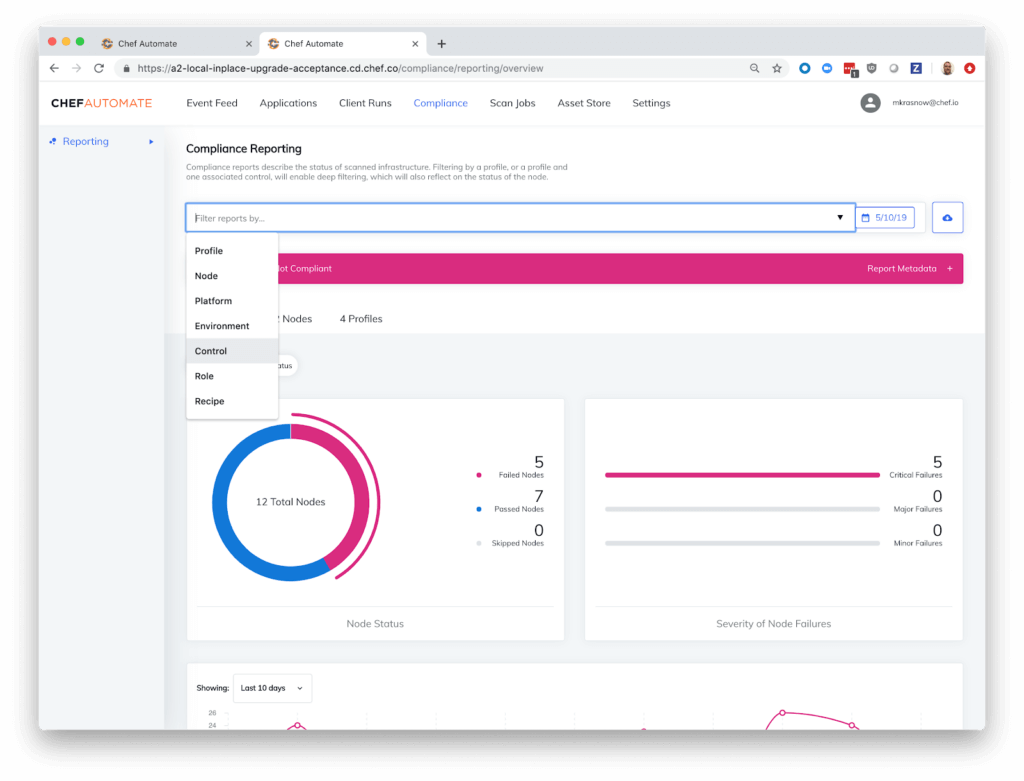Image resolution: width=1024 pixels, height=781 pixels.
Task: Open a new browser tab with plus icon
Action: pos(442,44)
